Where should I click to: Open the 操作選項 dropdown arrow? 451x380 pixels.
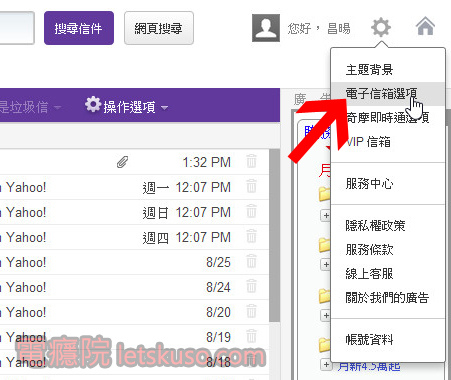[x=164, y=108]
